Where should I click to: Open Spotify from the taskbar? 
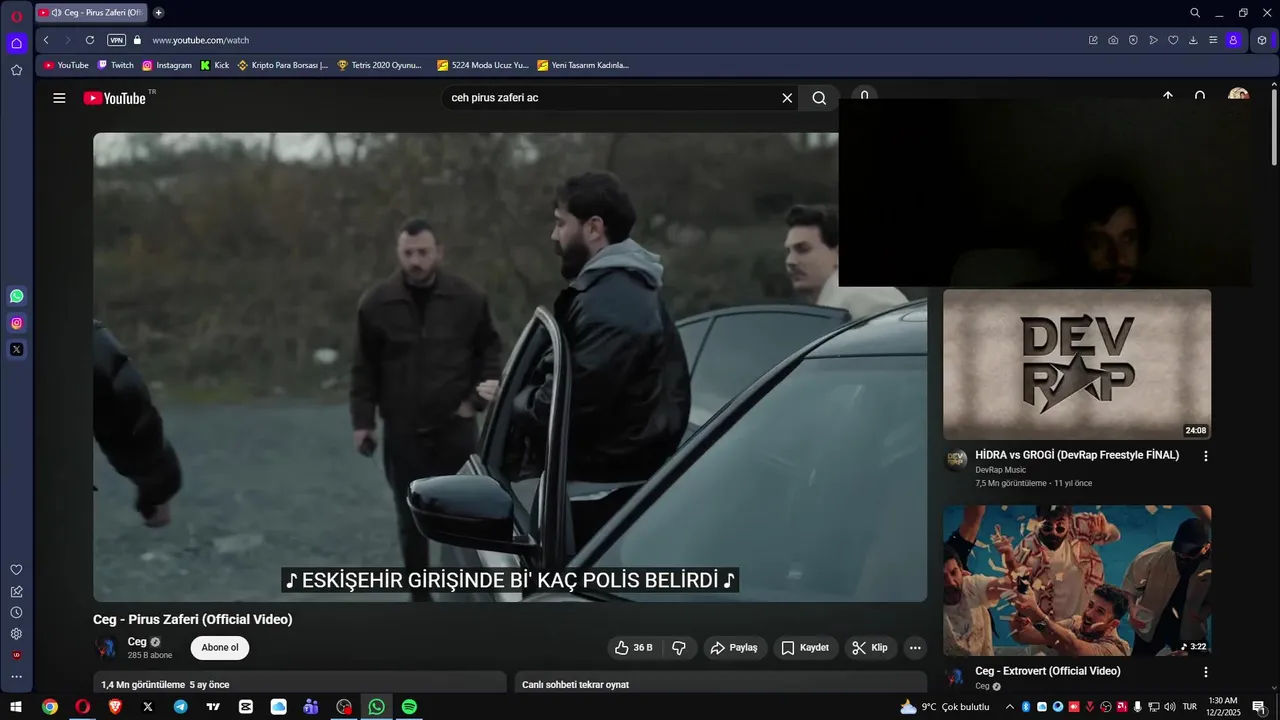(x=409, y=707)
